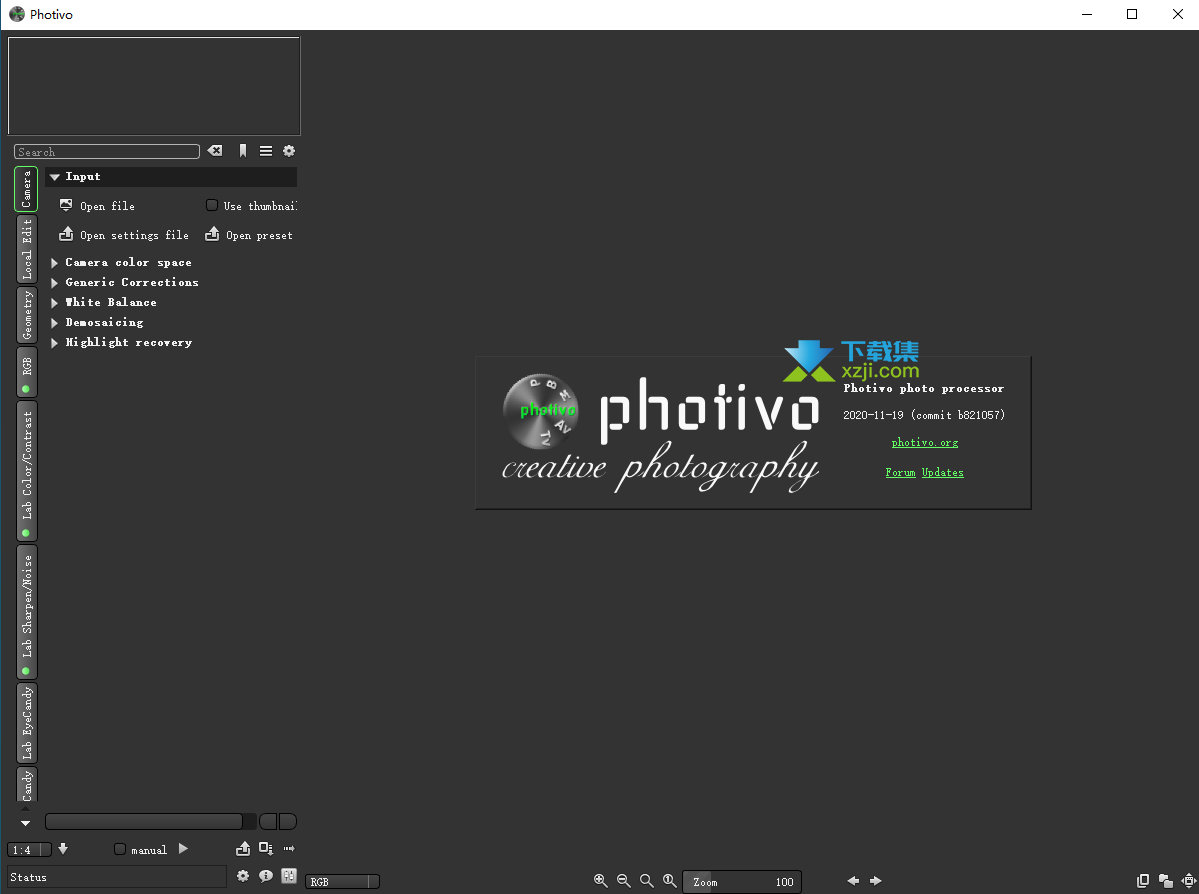
Task: Click Open preset button
Action: coord(249,235)
